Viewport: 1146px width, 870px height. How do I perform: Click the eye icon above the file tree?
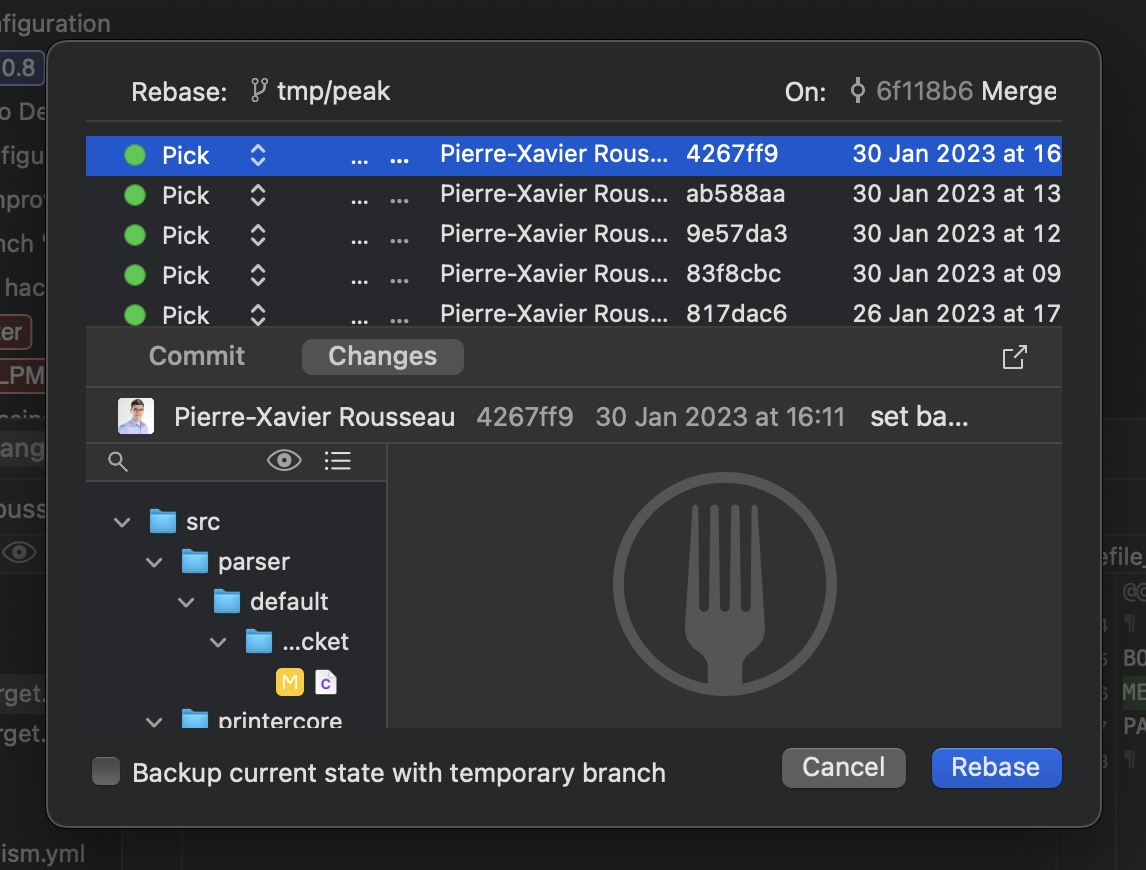[x=284, y=460]
